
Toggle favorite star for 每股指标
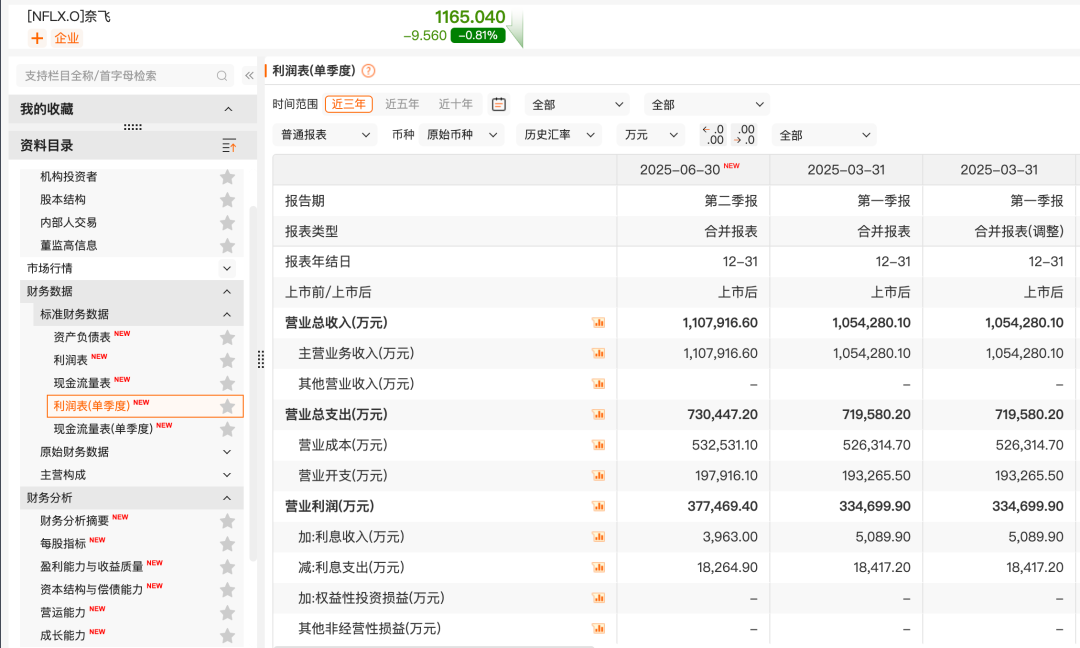coord(227,544)
